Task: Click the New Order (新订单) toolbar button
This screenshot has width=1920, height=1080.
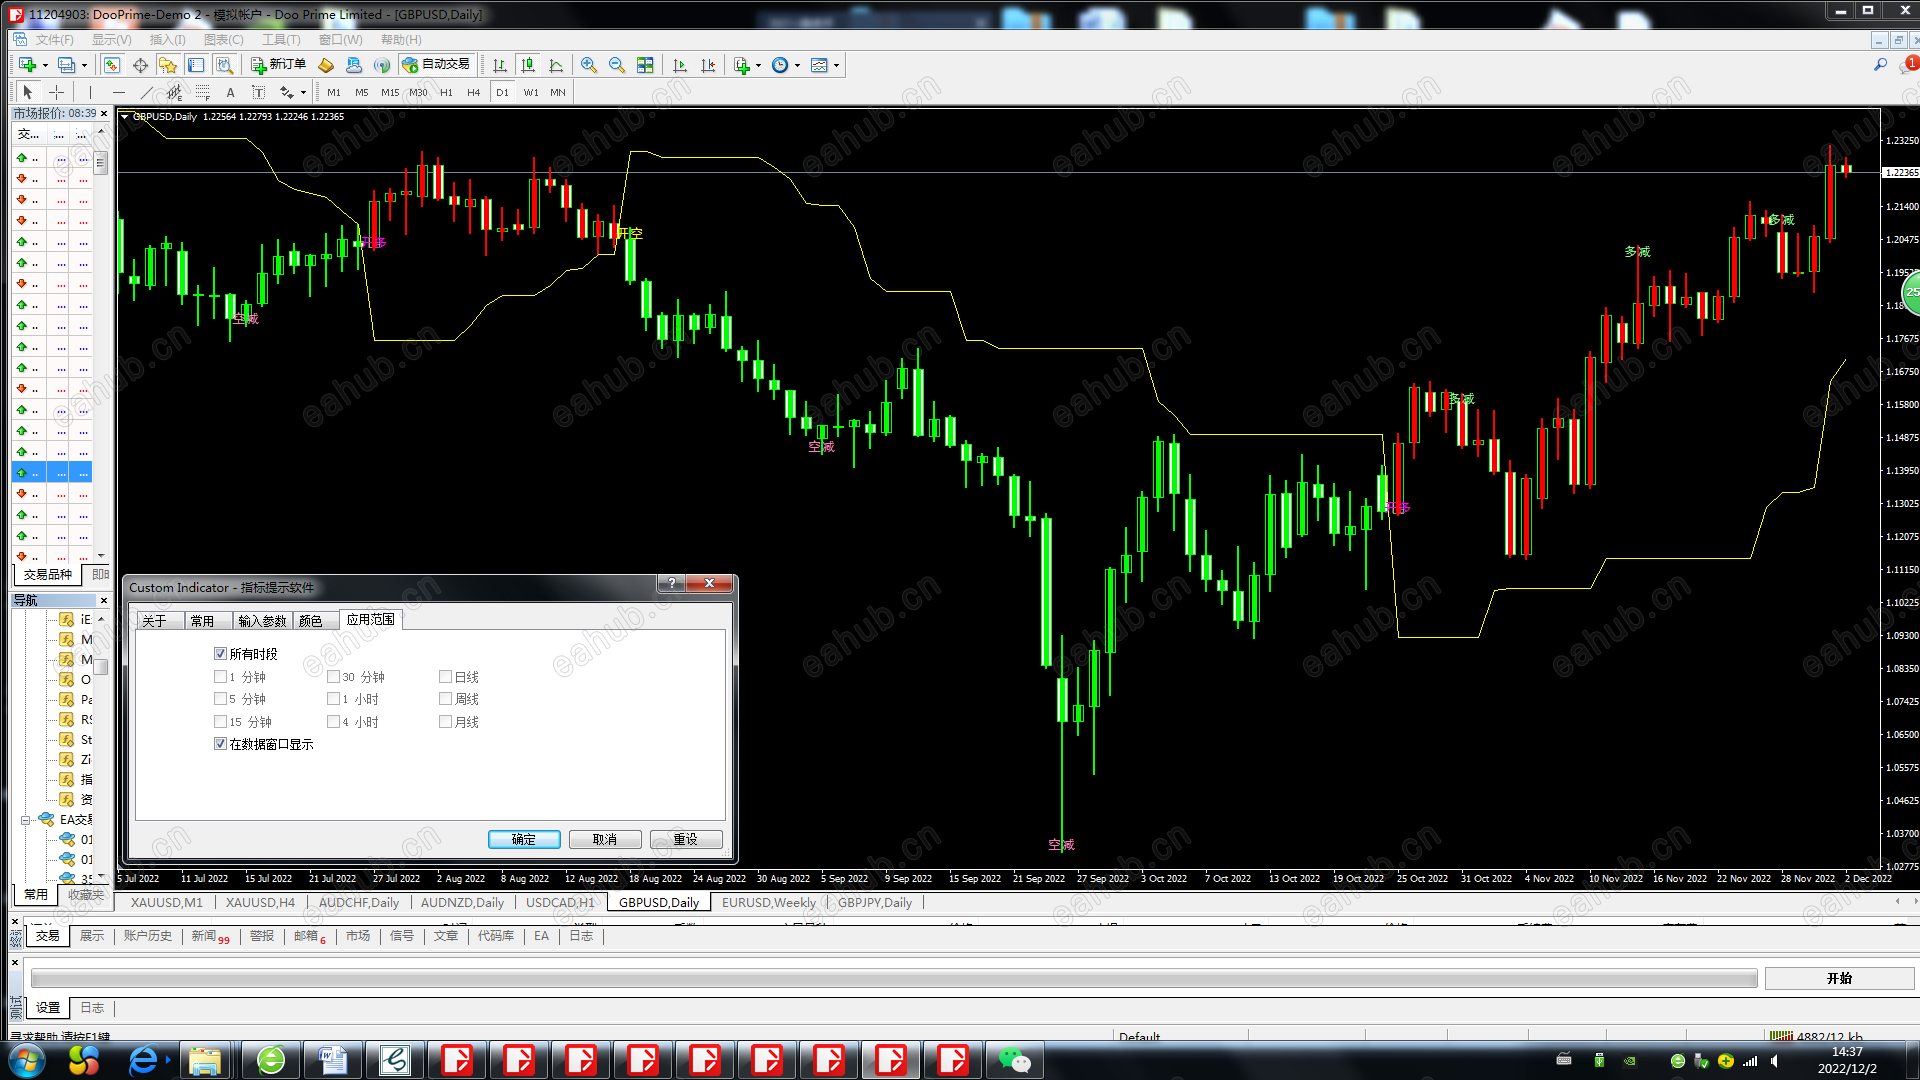Action: (x=278, y=65)
